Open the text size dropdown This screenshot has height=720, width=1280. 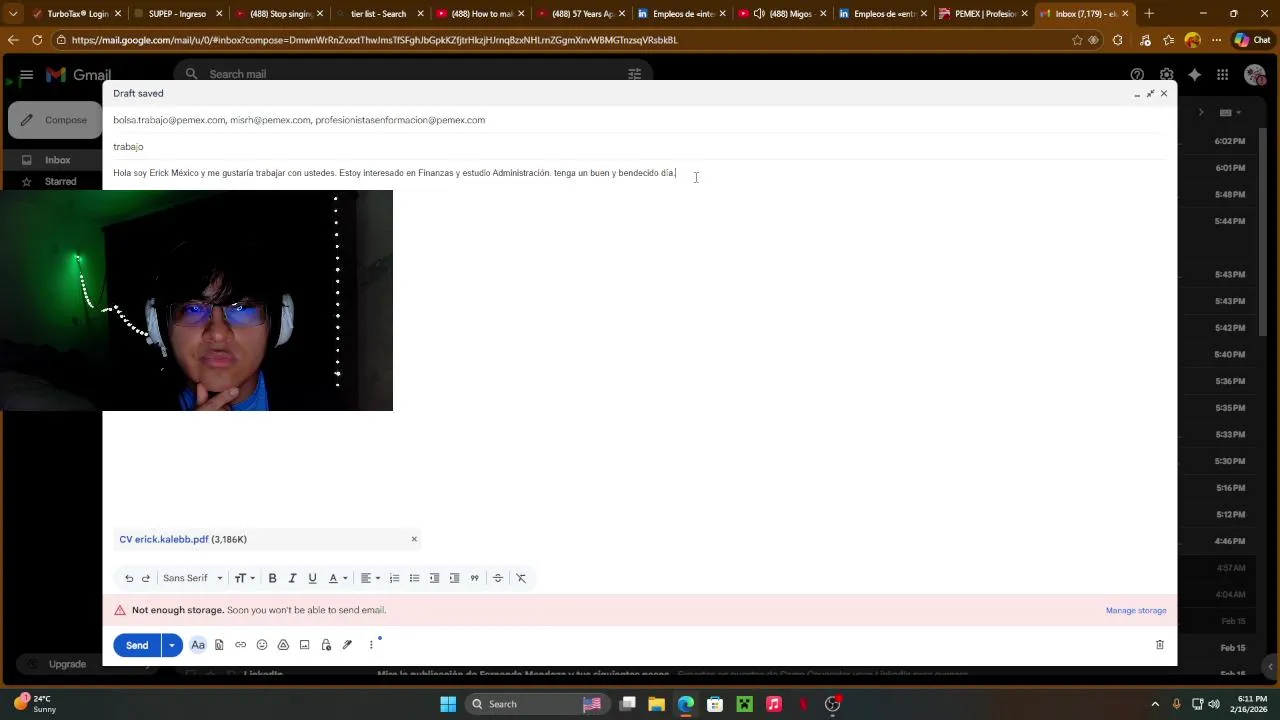pyautogui.click(x=244, y=578)
